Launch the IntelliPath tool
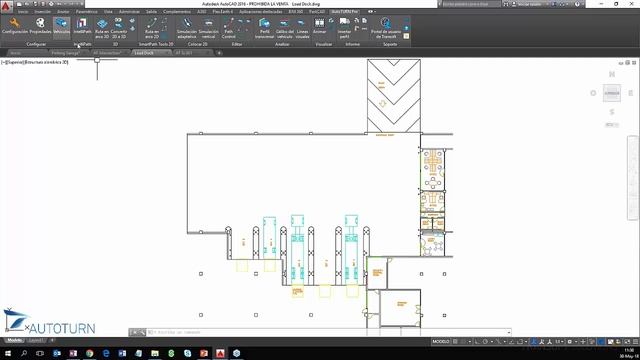The width and height of the screenshot is (640, 360). [x=82, y=26]
